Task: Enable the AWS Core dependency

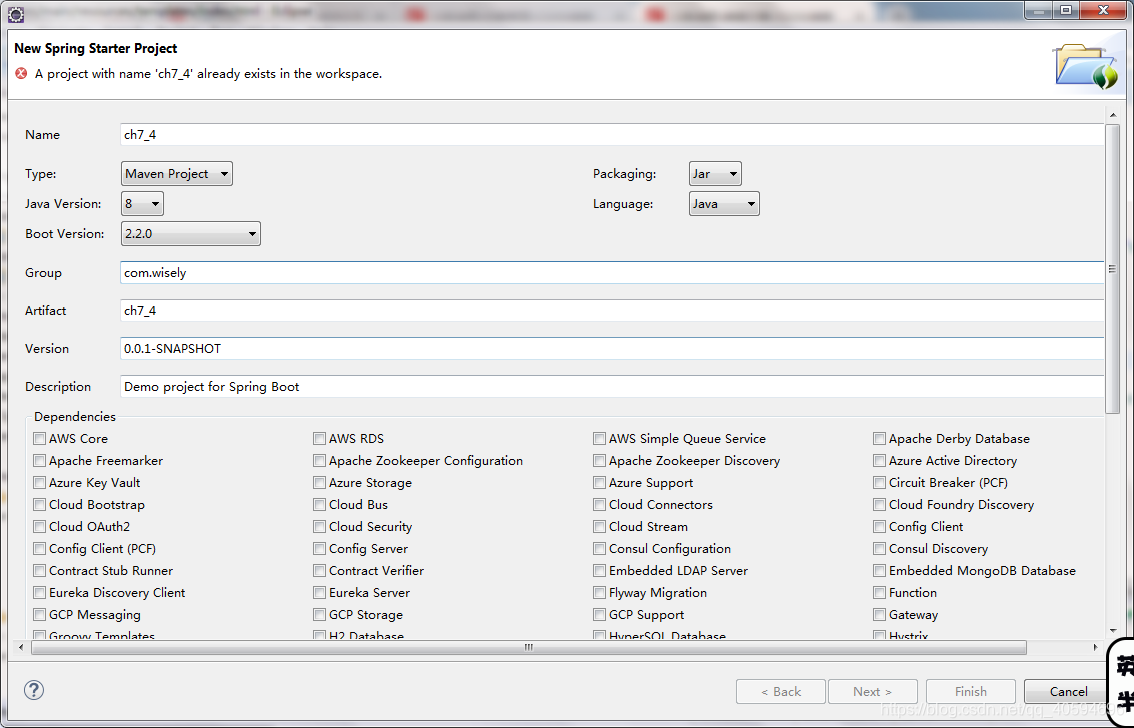Action: tap(39, 438)
